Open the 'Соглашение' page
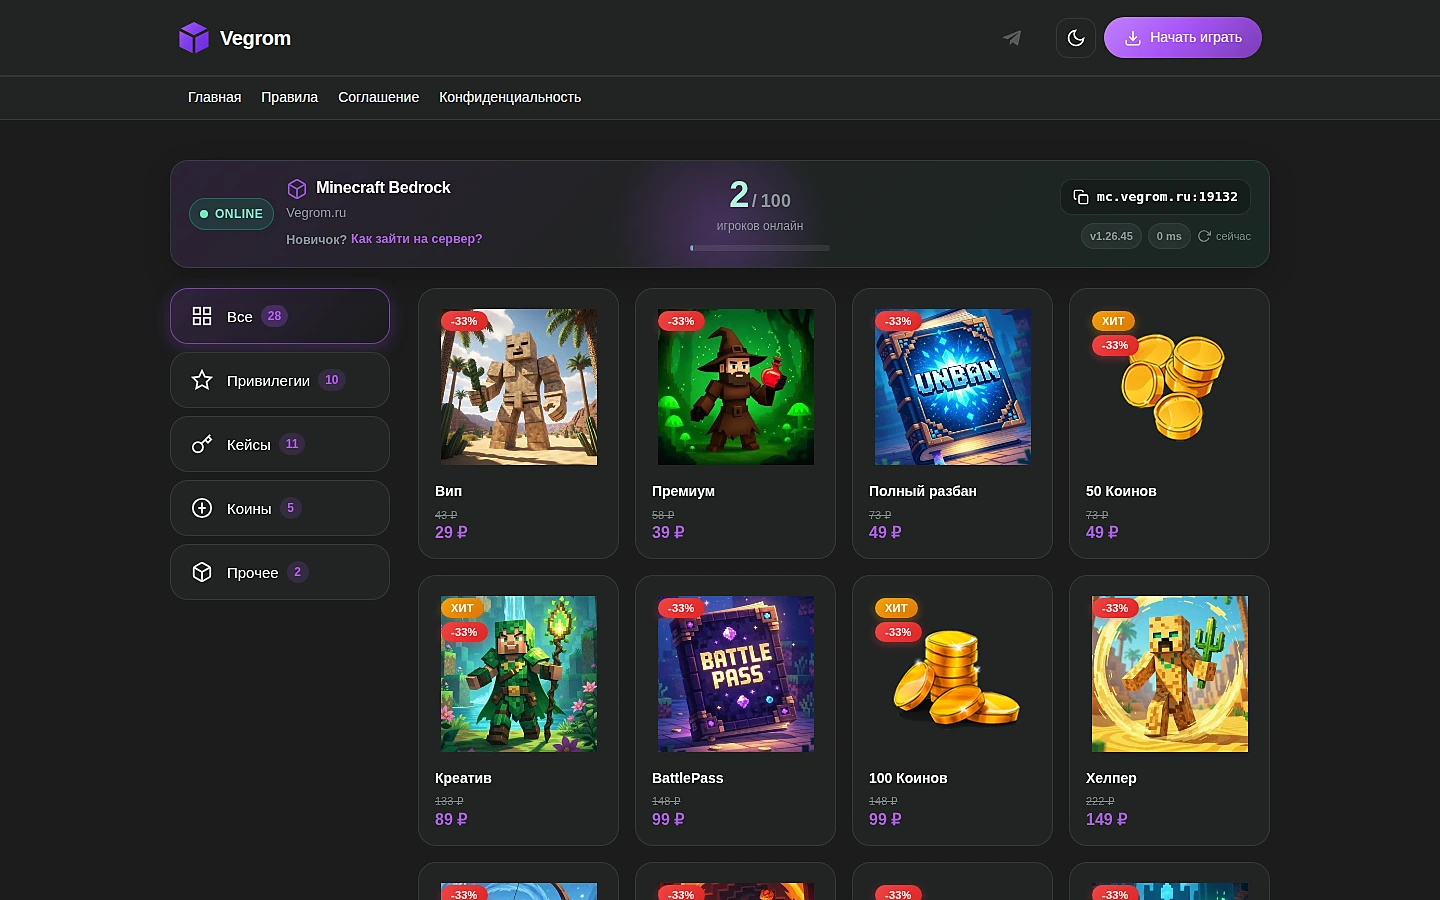The height and width of the screenshot is (900, 1440). pyautogui.click(x=378, y=97)
